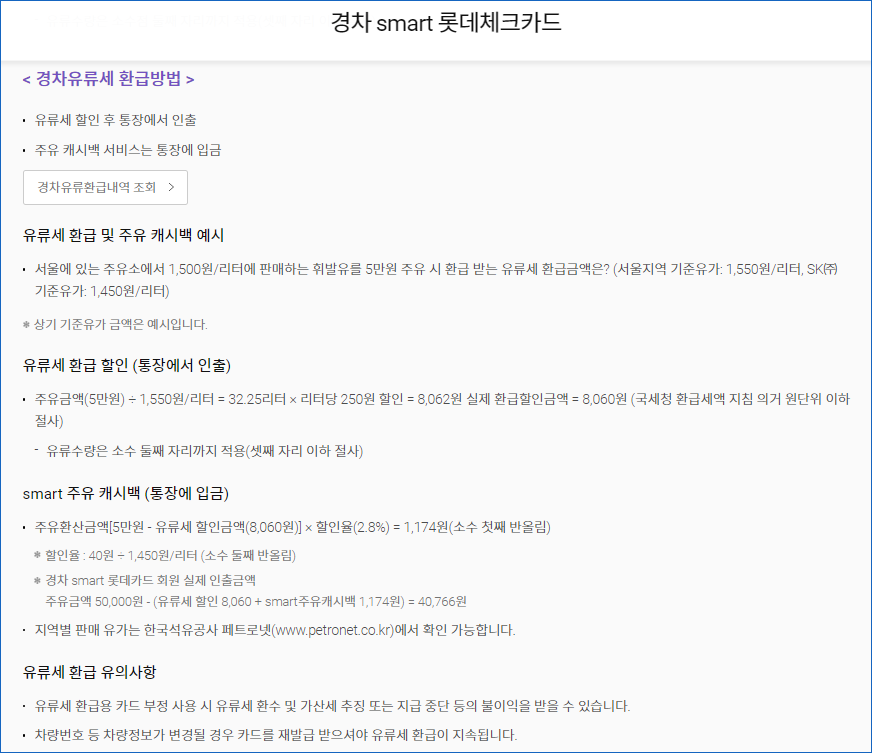Select the heading < 경차유류세 환급방법 >

click(x=108, y=79)
